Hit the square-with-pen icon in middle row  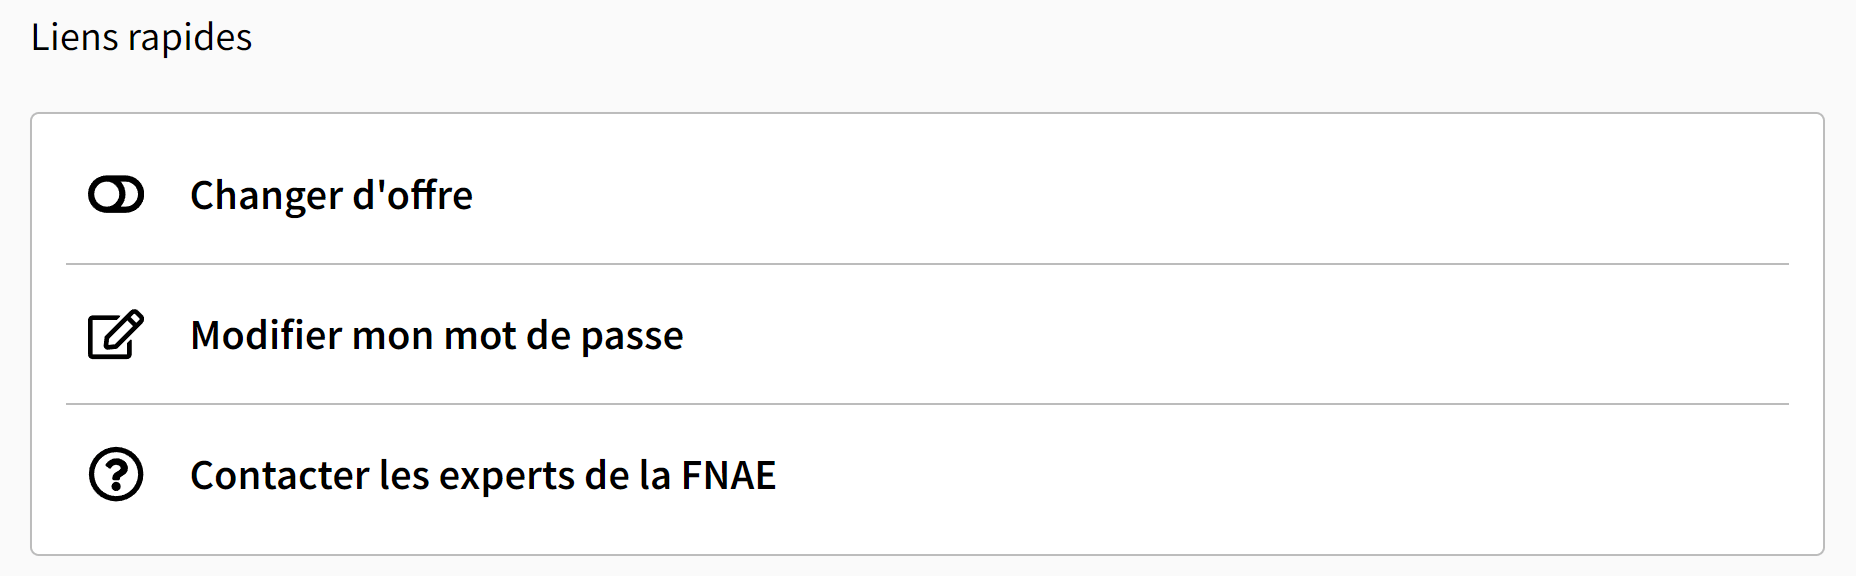pos(116,335)
